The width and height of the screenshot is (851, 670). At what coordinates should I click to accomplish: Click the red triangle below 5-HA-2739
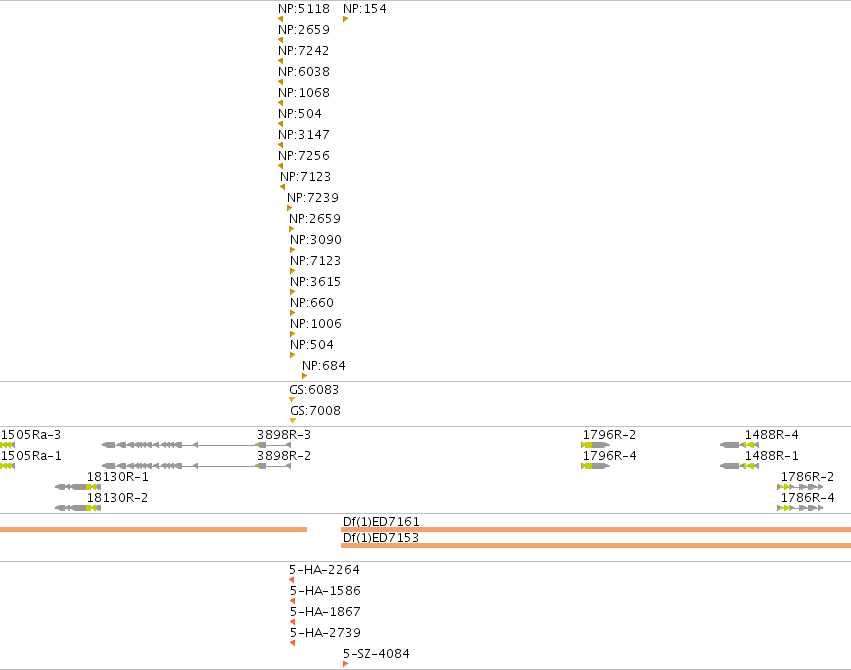tap(293, 643)
